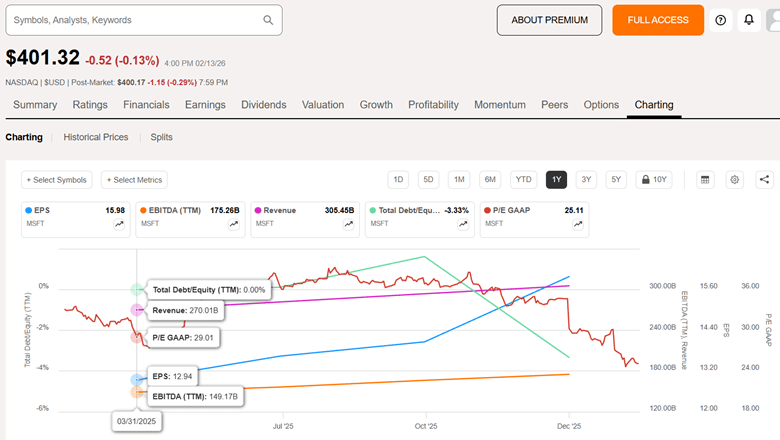Switch chart range to 6M
Viewport: 780px width, 440px height.
(490, 180)
